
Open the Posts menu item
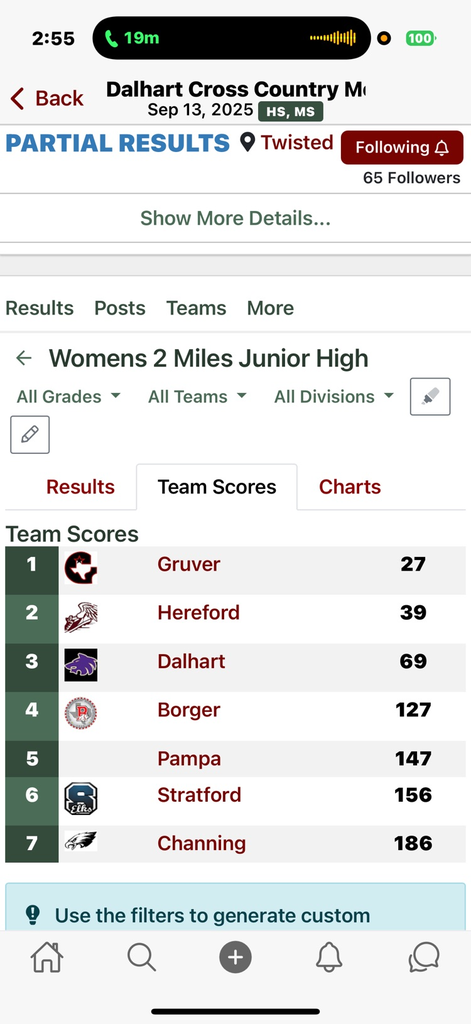[120, 308]
